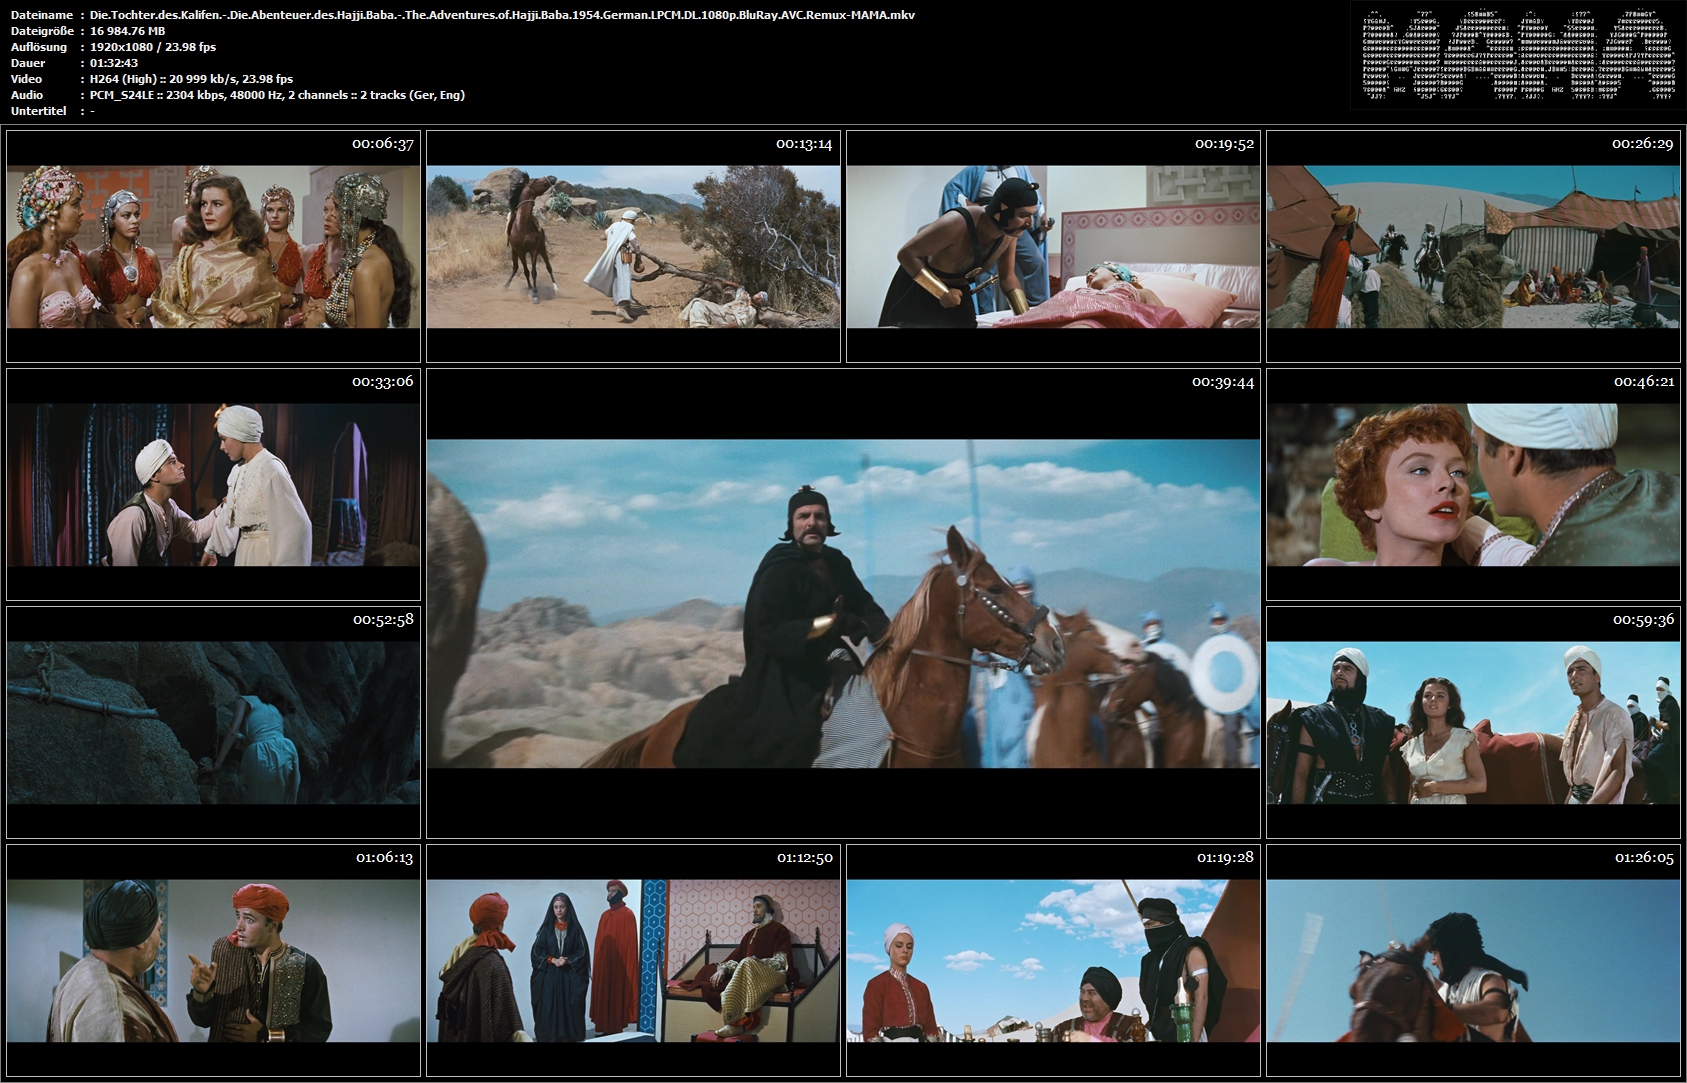Click the 00:06:37 timestamp label
This screenshot has width=1687, height=1083.
[x=383, y=144]
